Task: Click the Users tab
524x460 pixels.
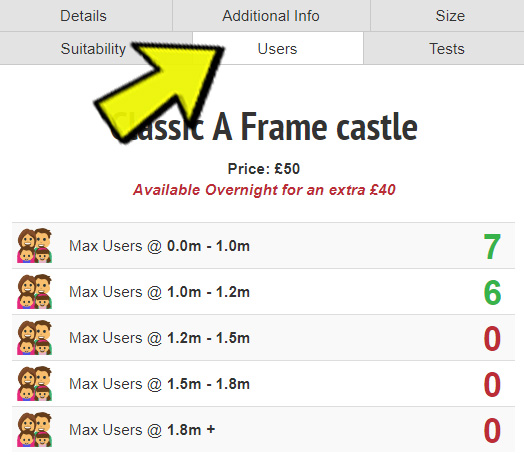Action: pyautogui.click(x=278, y=48)
